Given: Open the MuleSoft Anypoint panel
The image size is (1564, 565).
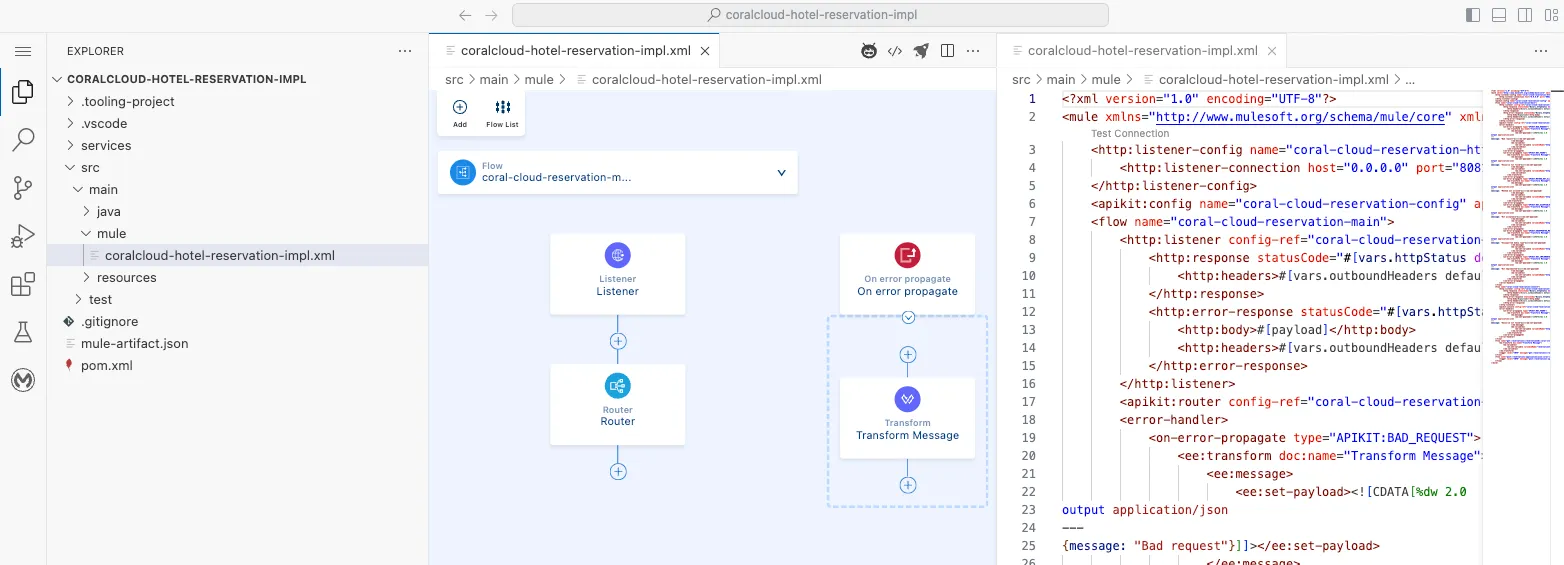Looking at the screenshot, I should (x=23, y=381).
